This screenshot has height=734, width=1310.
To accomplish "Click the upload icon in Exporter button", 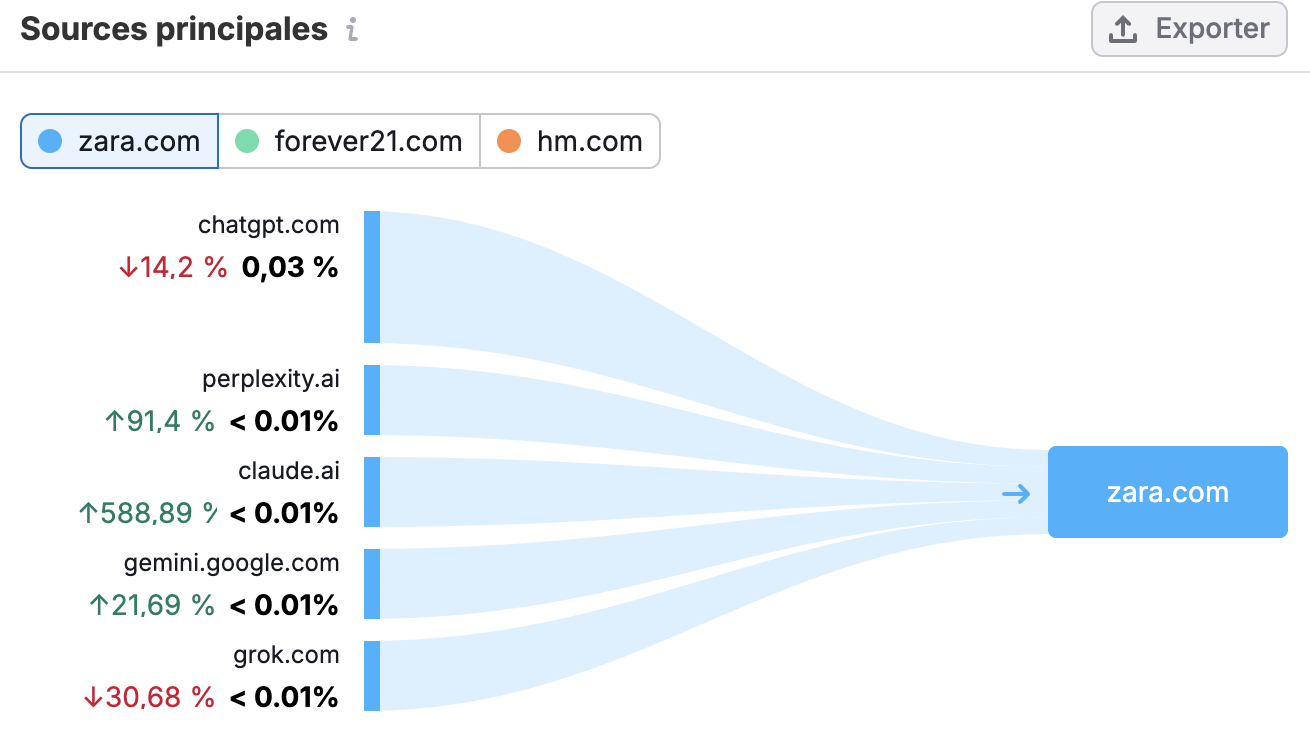I will (x=1124, y=29).
